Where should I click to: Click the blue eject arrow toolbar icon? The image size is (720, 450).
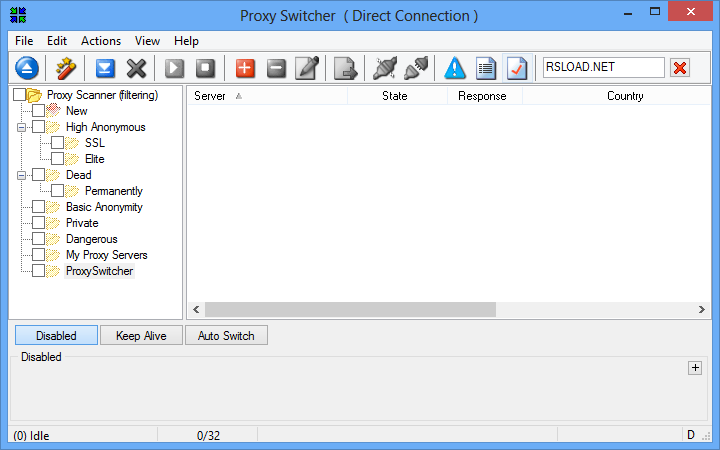[x=27, y=68]
